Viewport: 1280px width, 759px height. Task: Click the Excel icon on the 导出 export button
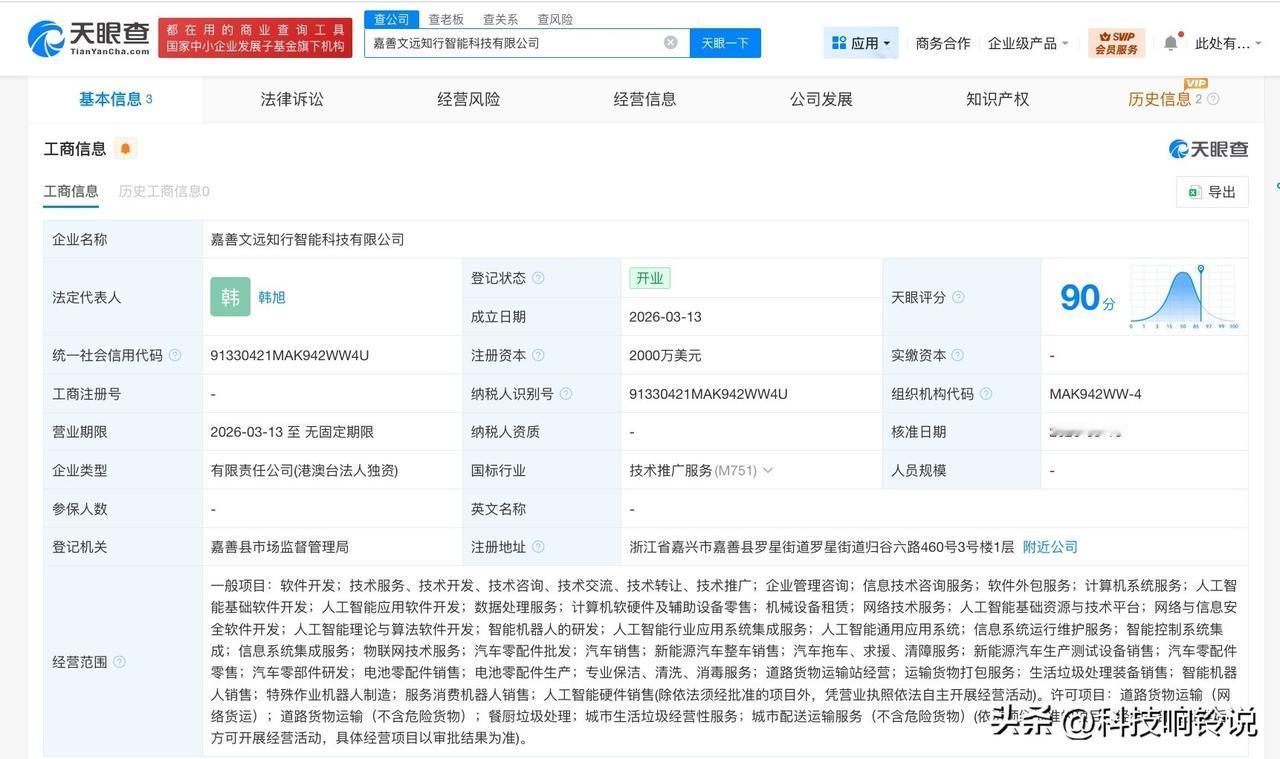click(x=1195, y=191)
